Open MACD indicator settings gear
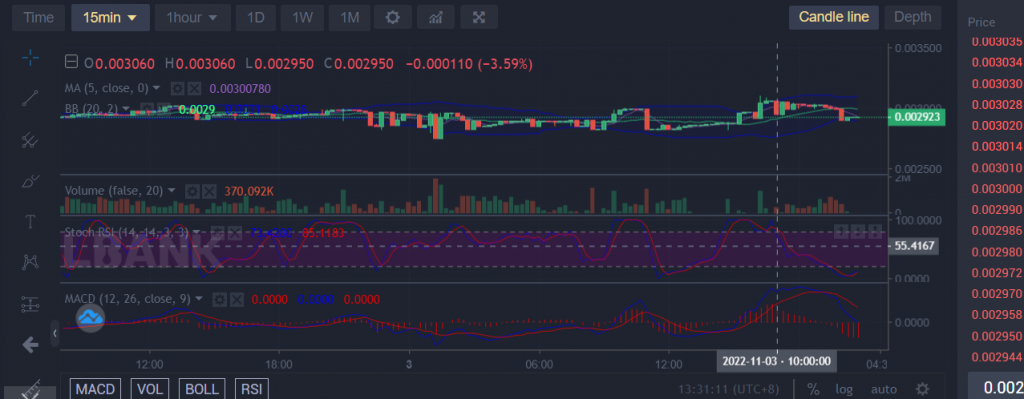This screenshot has height=399, width=1024. point(219,299)
